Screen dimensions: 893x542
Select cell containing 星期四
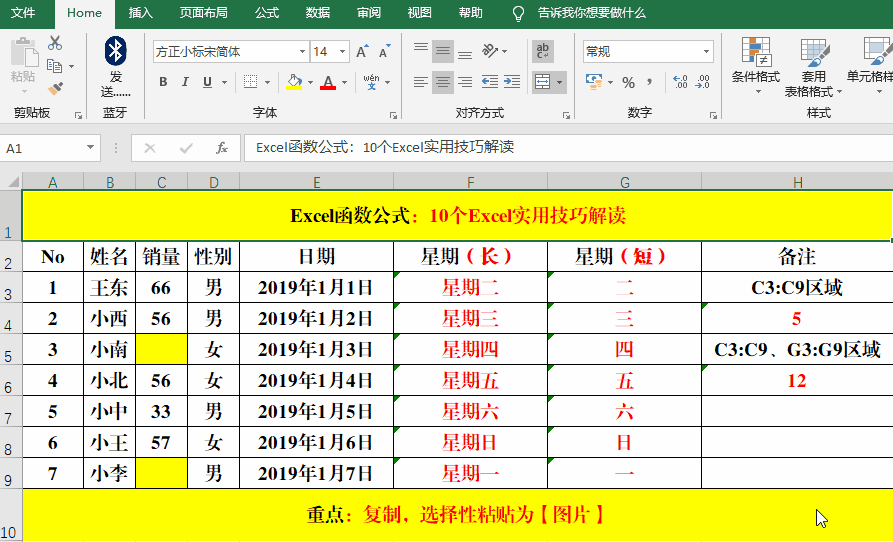click(470, 349)
